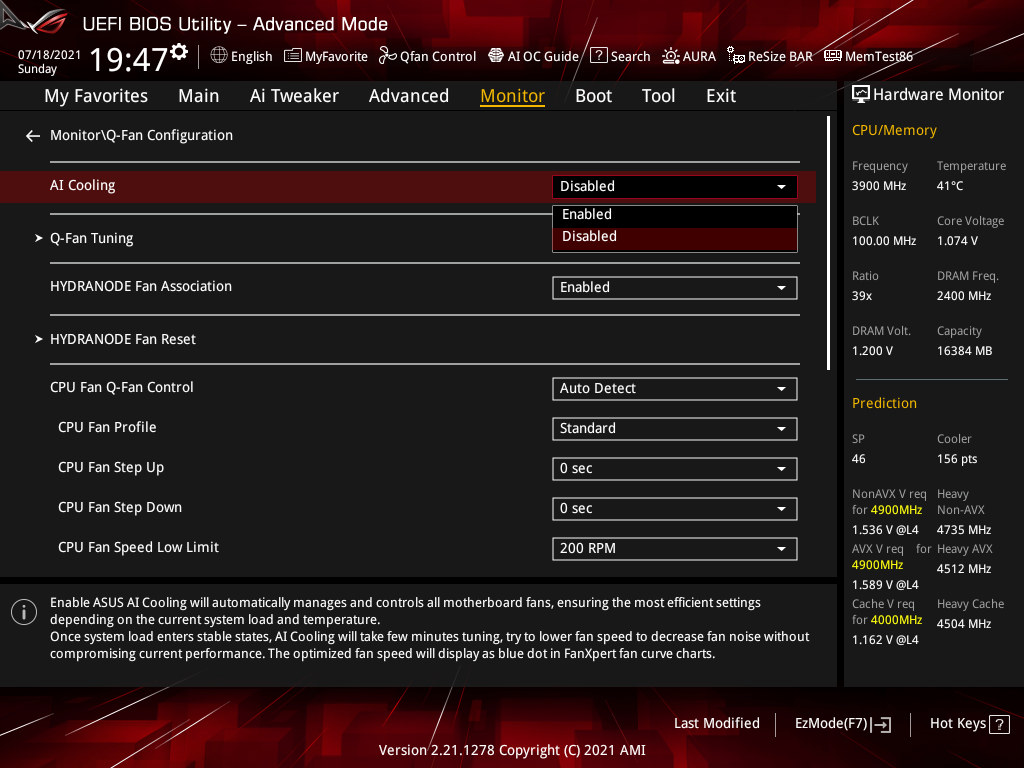Image resolution: width=1024 pixels, height=768 pixels.
Task: Open the CPU Fan Speed Low Limit dropdown
Action: click(x=674, y=548)
